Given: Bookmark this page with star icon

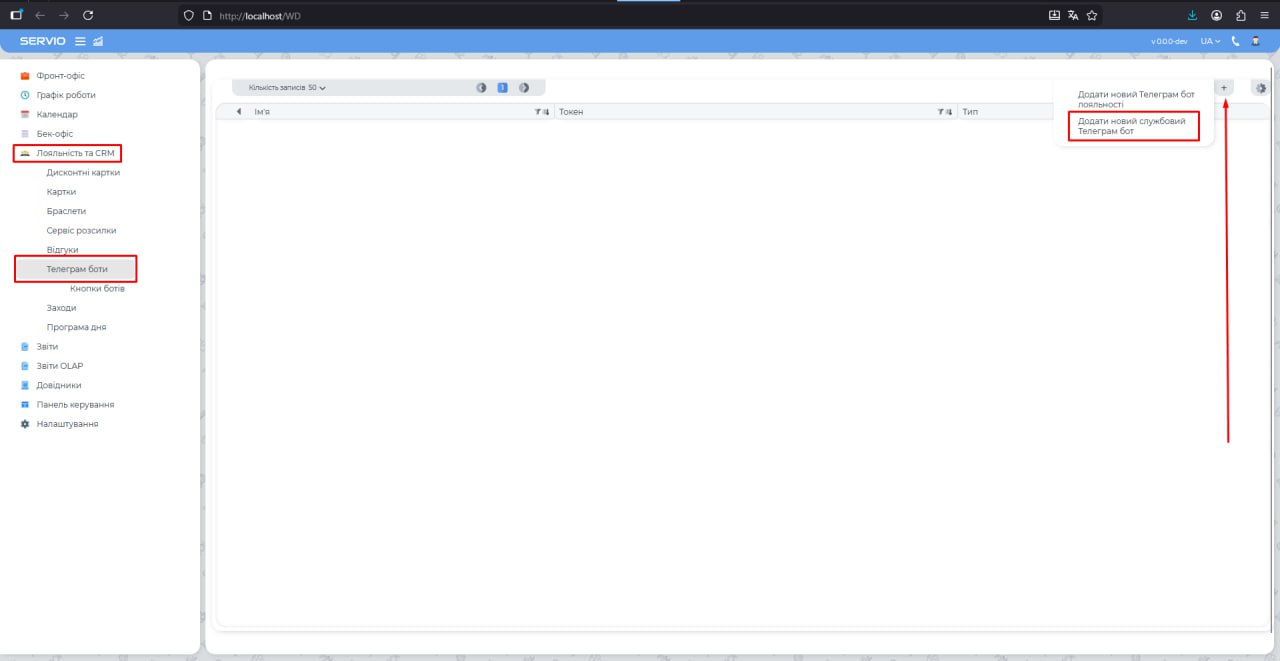Looking at the screenshot, I should [1092, 15].
